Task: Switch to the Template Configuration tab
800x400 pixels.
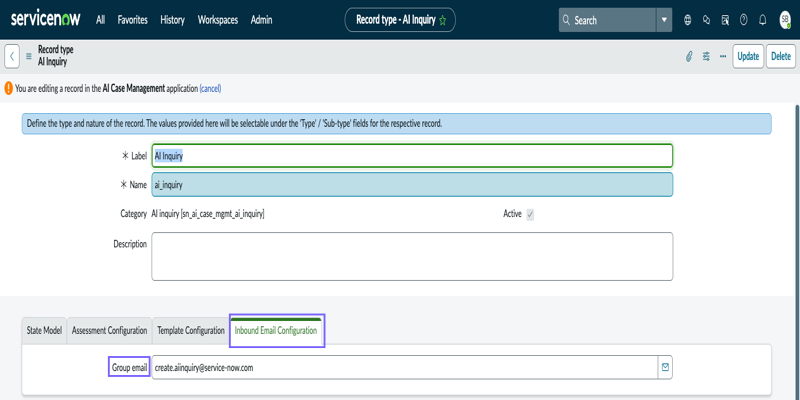Action: [191, 331]
